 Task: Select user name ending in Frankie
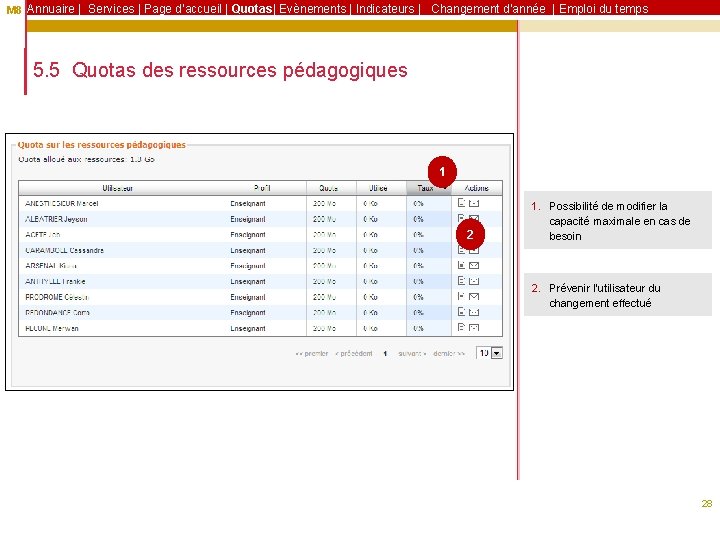[x=55, y=281]
